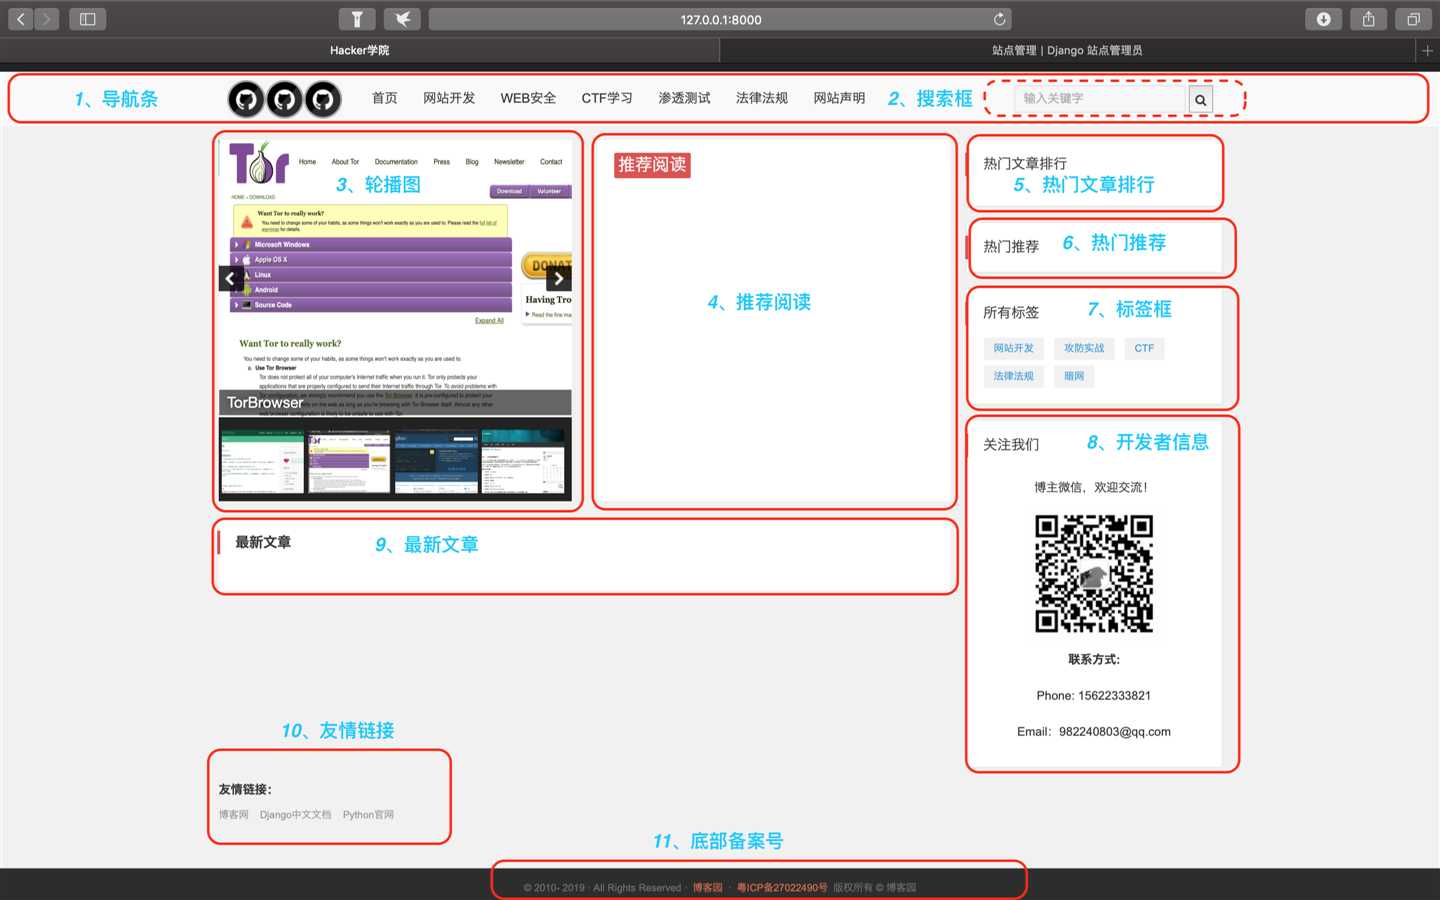The height and width of the screenshot is (900, 1440).
Task: Open the 网站声明 nav item
Action: [839, 98]
